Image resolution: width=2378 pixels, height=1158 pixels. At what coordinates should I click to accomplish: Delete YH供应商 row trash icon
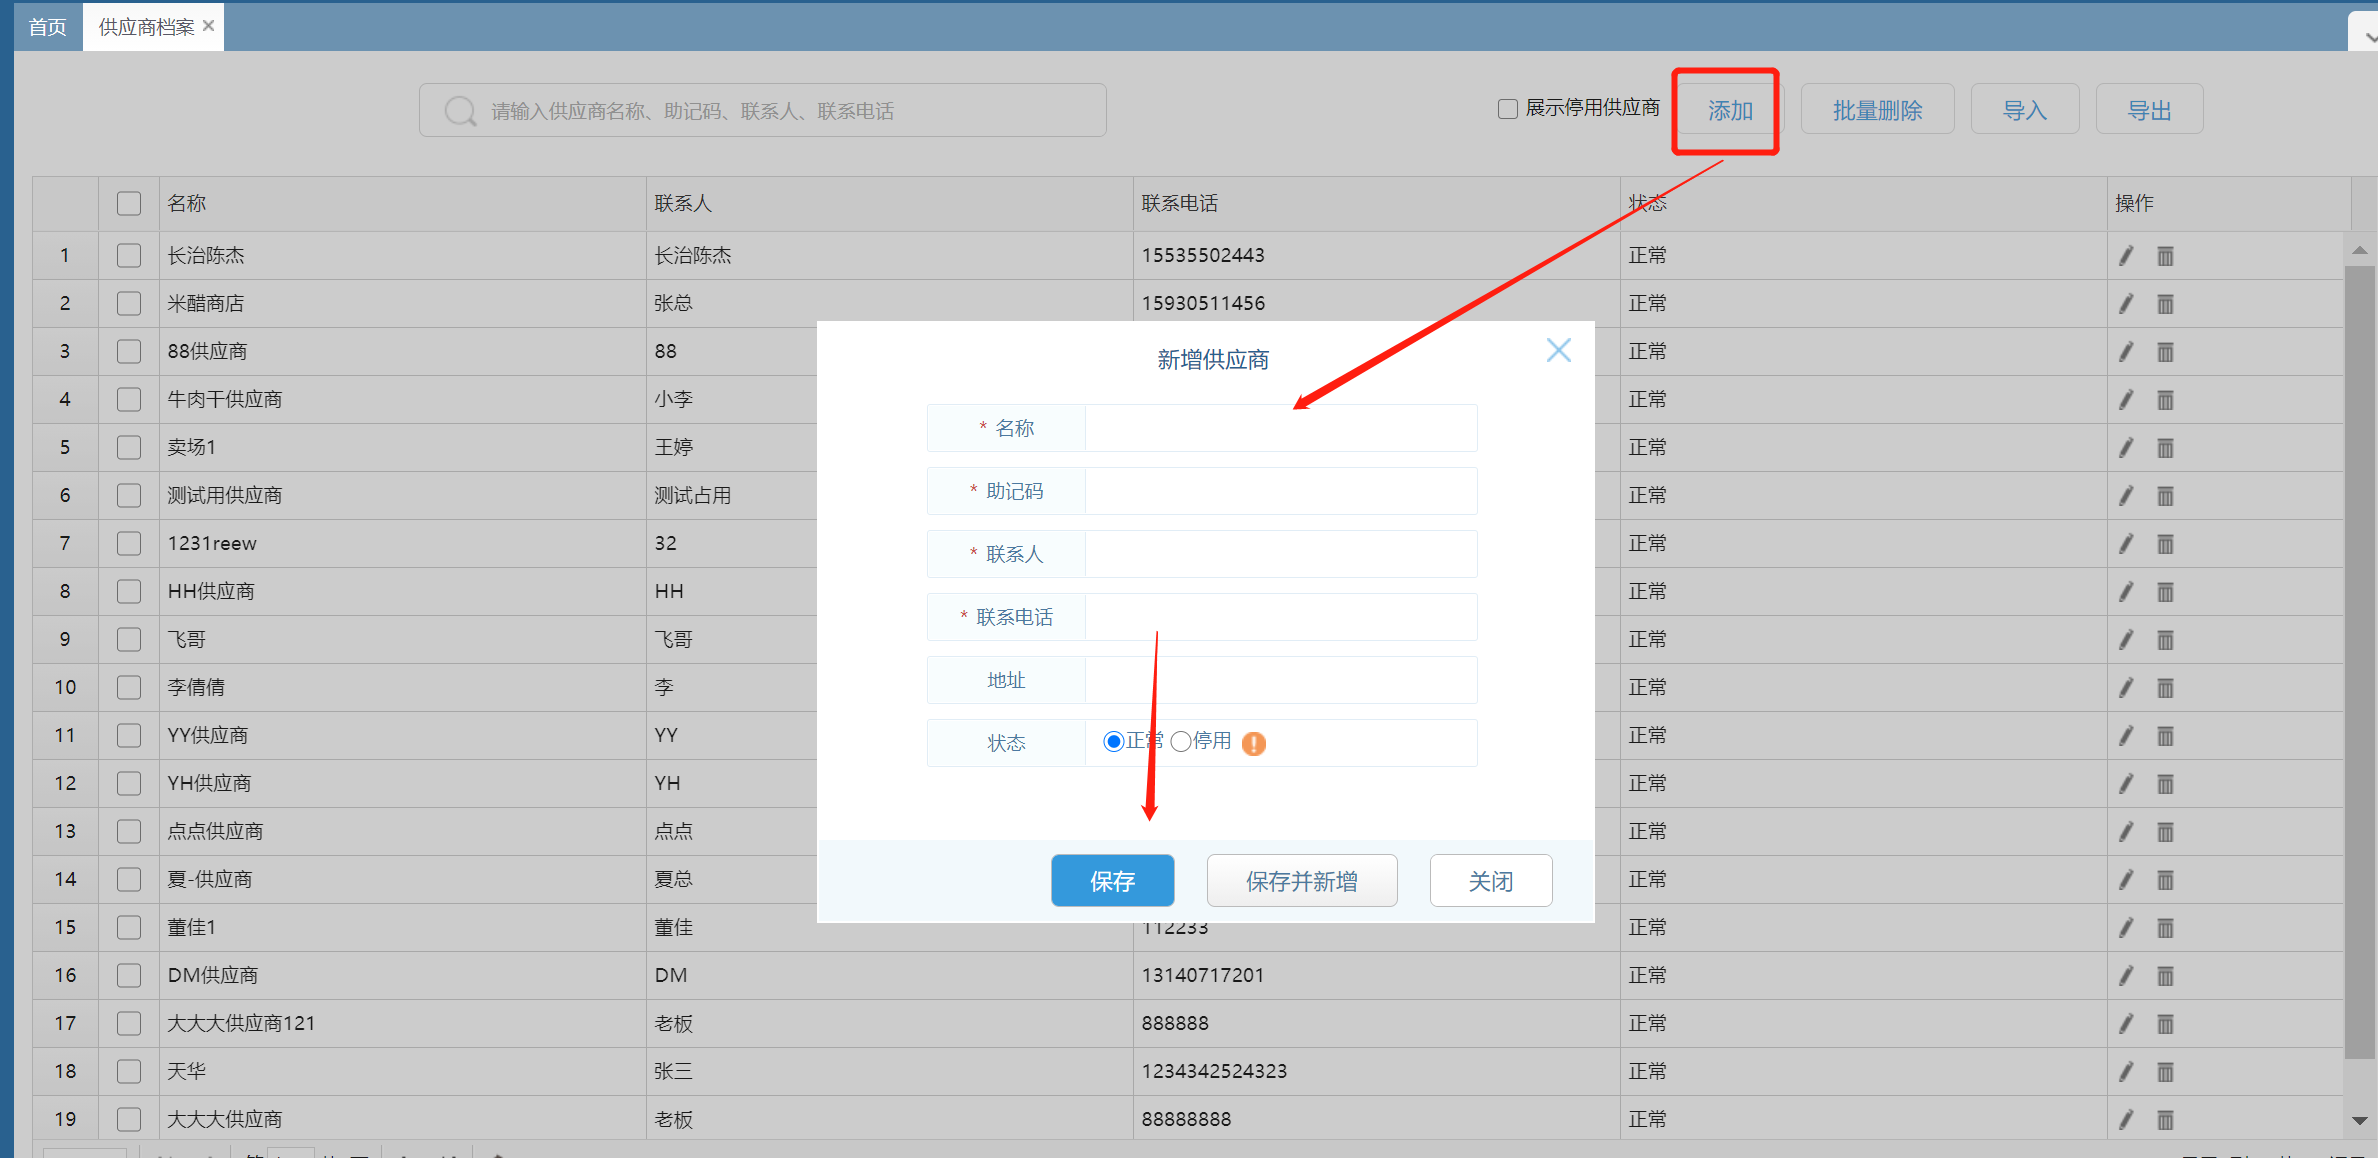click(2165, 784)
